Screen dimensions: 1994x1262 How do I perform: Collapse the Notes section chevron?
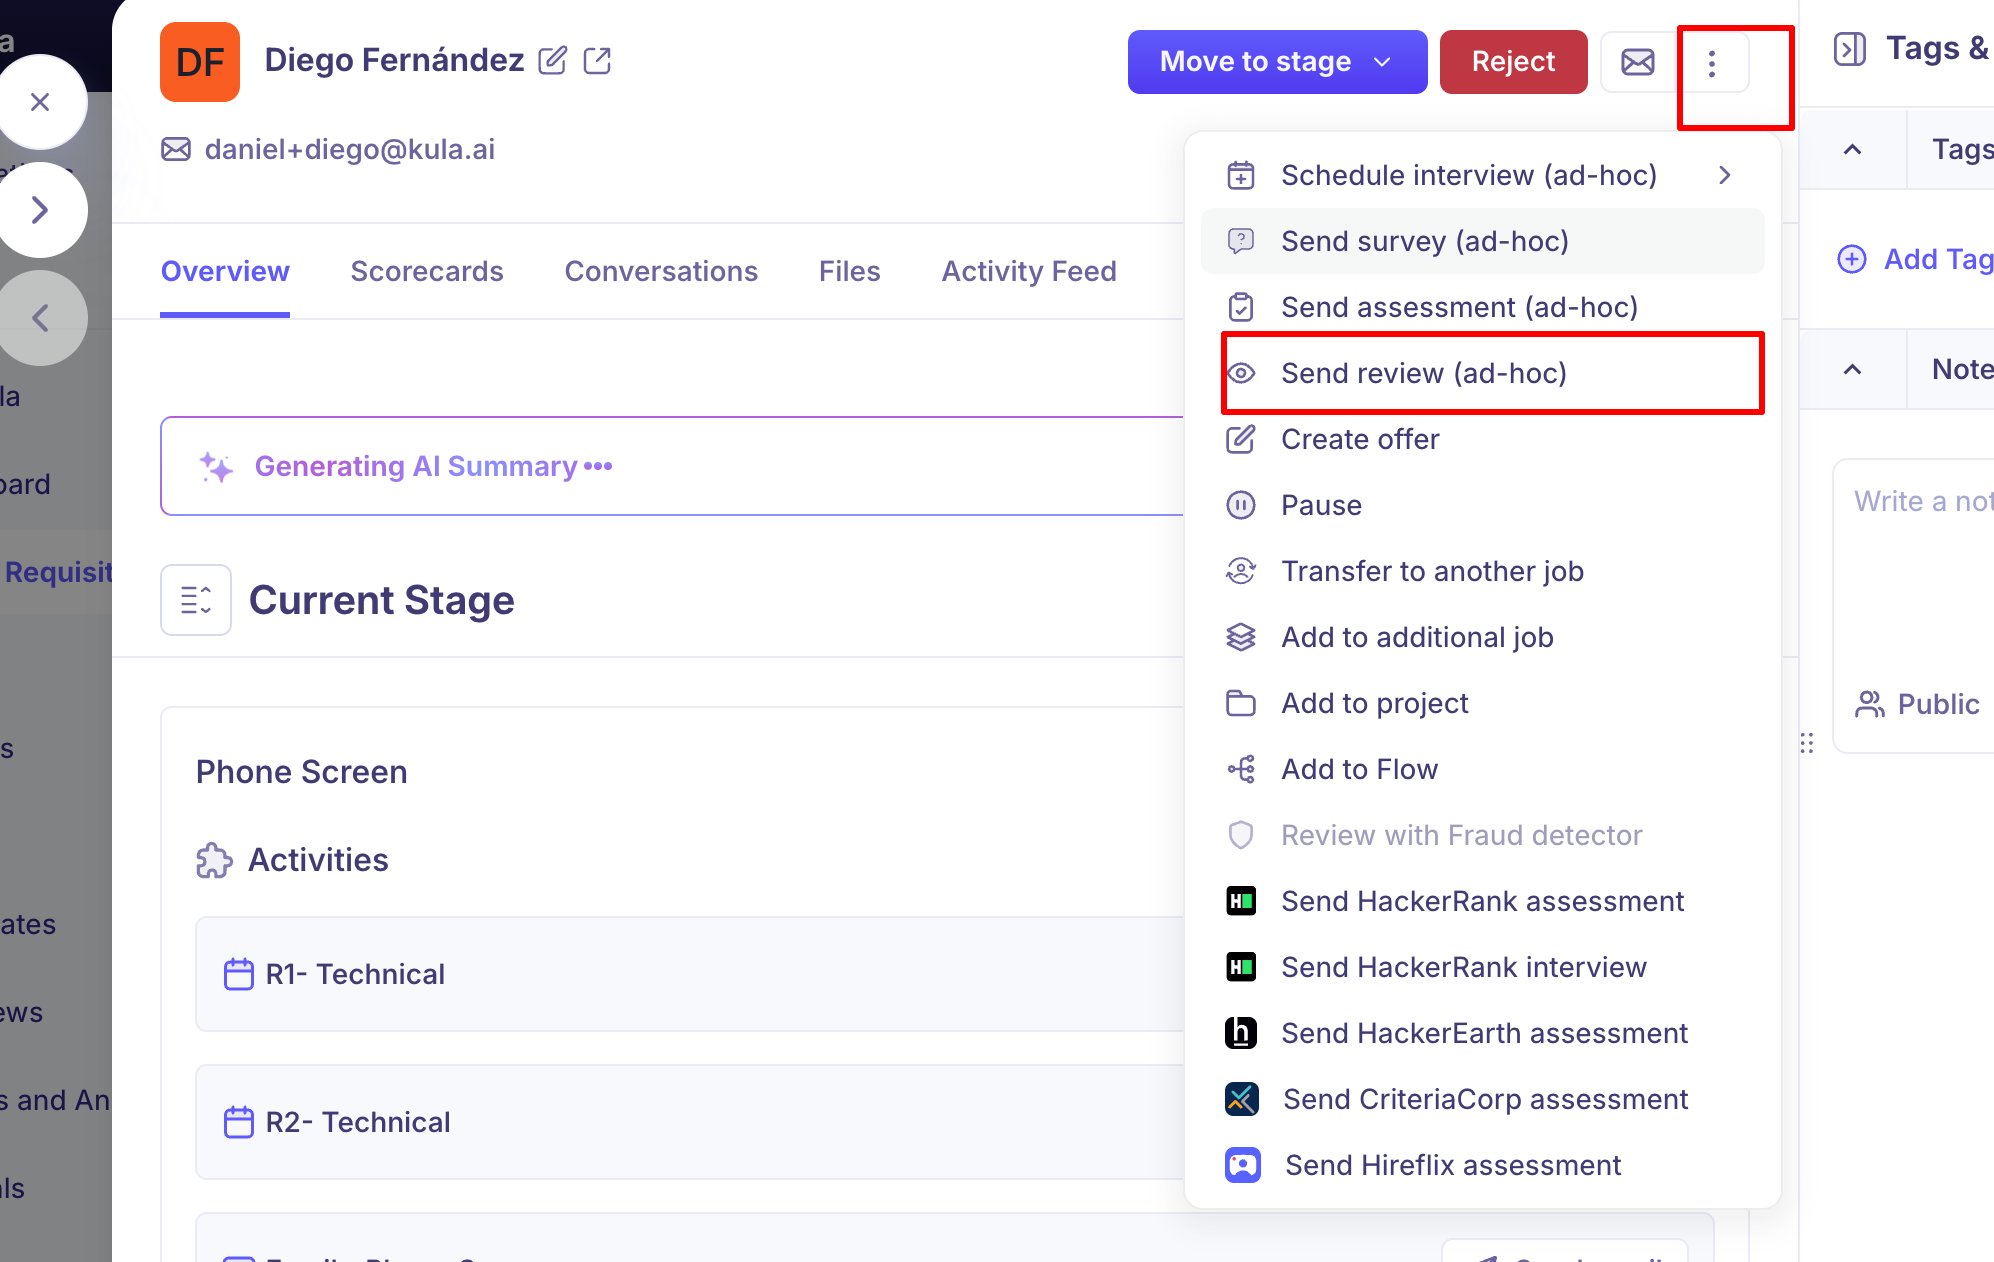click(x=1852, y=369)
